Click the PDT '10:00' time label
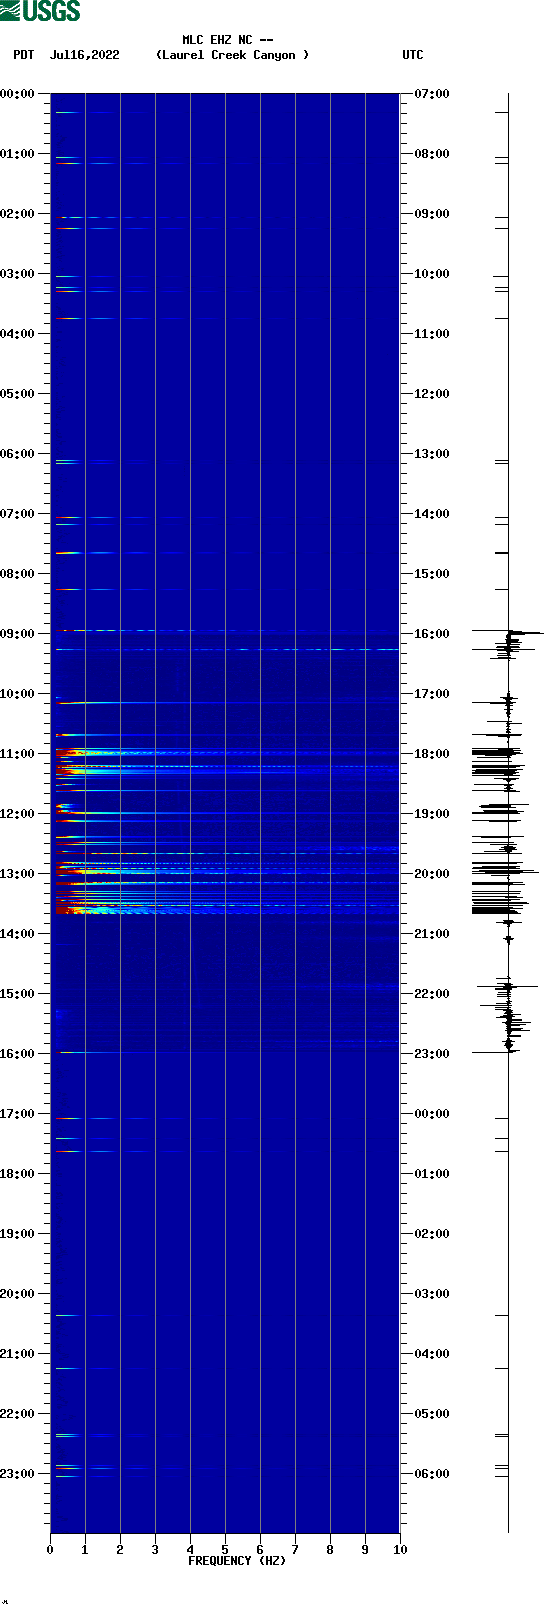 tap(18, 694)
